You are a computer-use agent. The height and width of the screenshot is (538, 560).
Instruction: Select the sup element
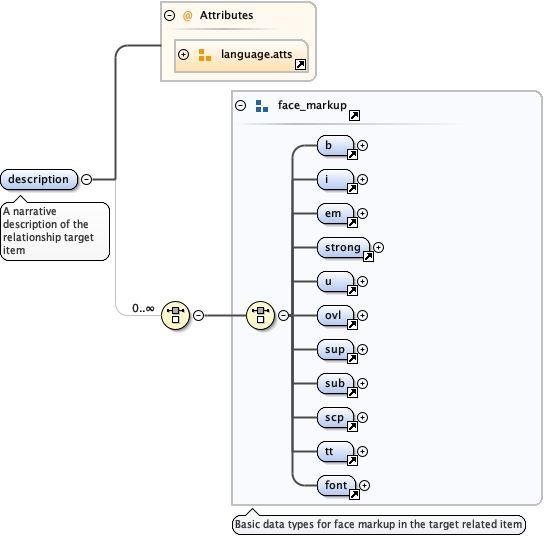click(335, 349)
